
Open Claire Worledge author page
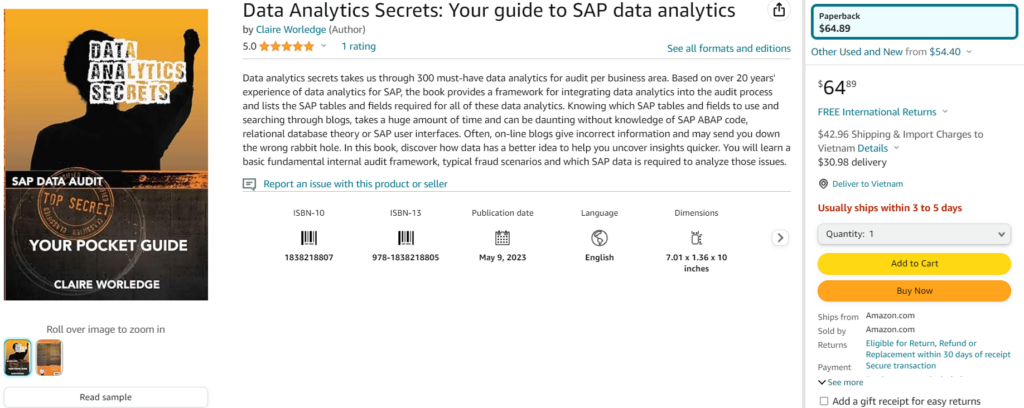pos(299,30)
